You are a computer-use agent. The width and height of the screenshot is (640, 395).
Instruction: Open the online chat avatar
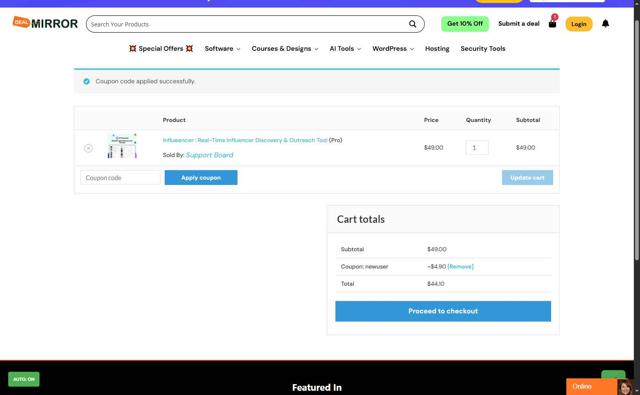tap(625, 387)
